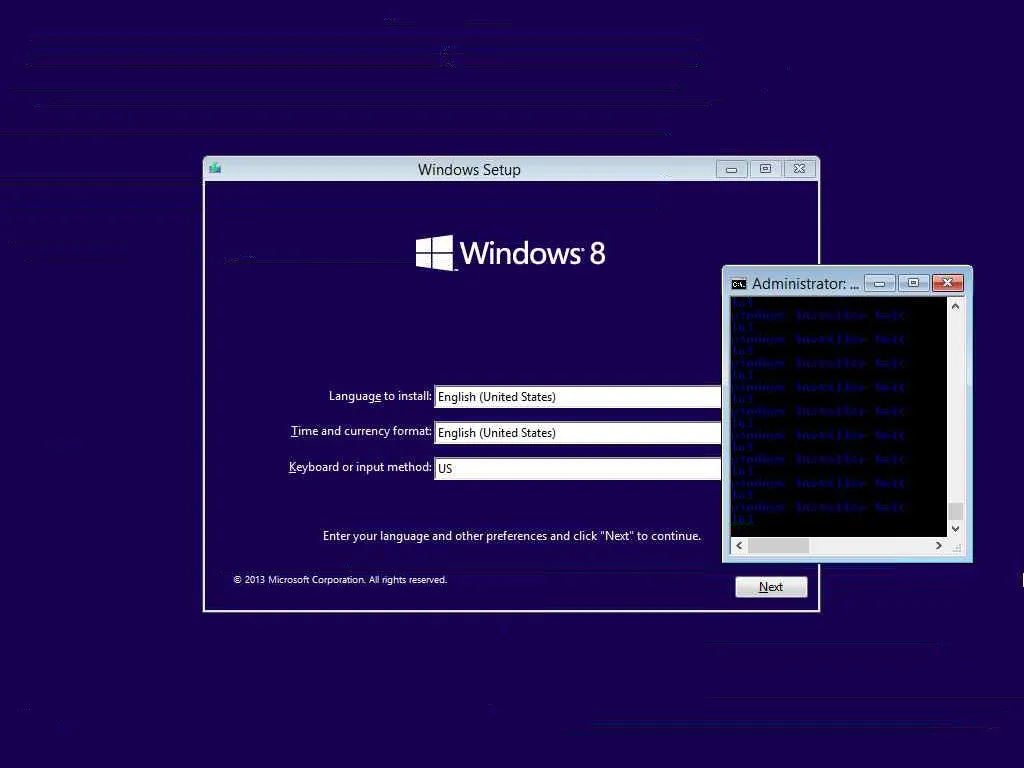Click the 'Language to install:' label

pos(380,396)
